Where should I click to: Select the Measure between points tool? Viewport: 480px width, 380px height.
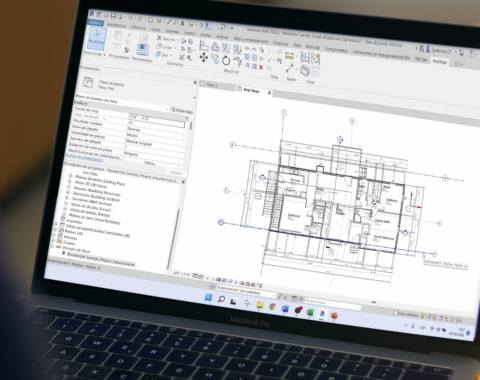coord(289,69)
